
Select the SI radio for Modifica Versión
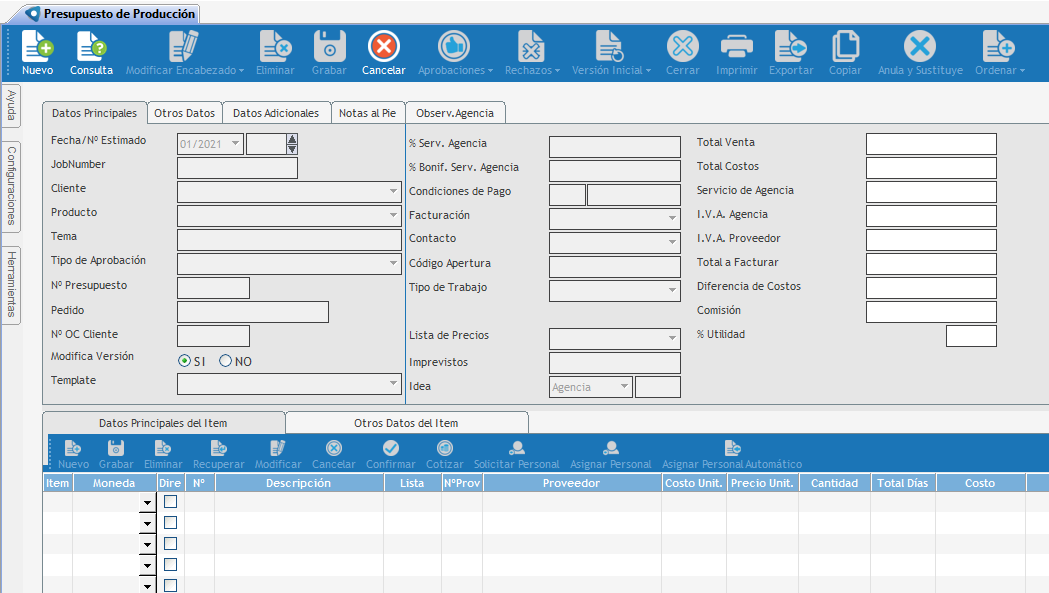click(184, 361)
